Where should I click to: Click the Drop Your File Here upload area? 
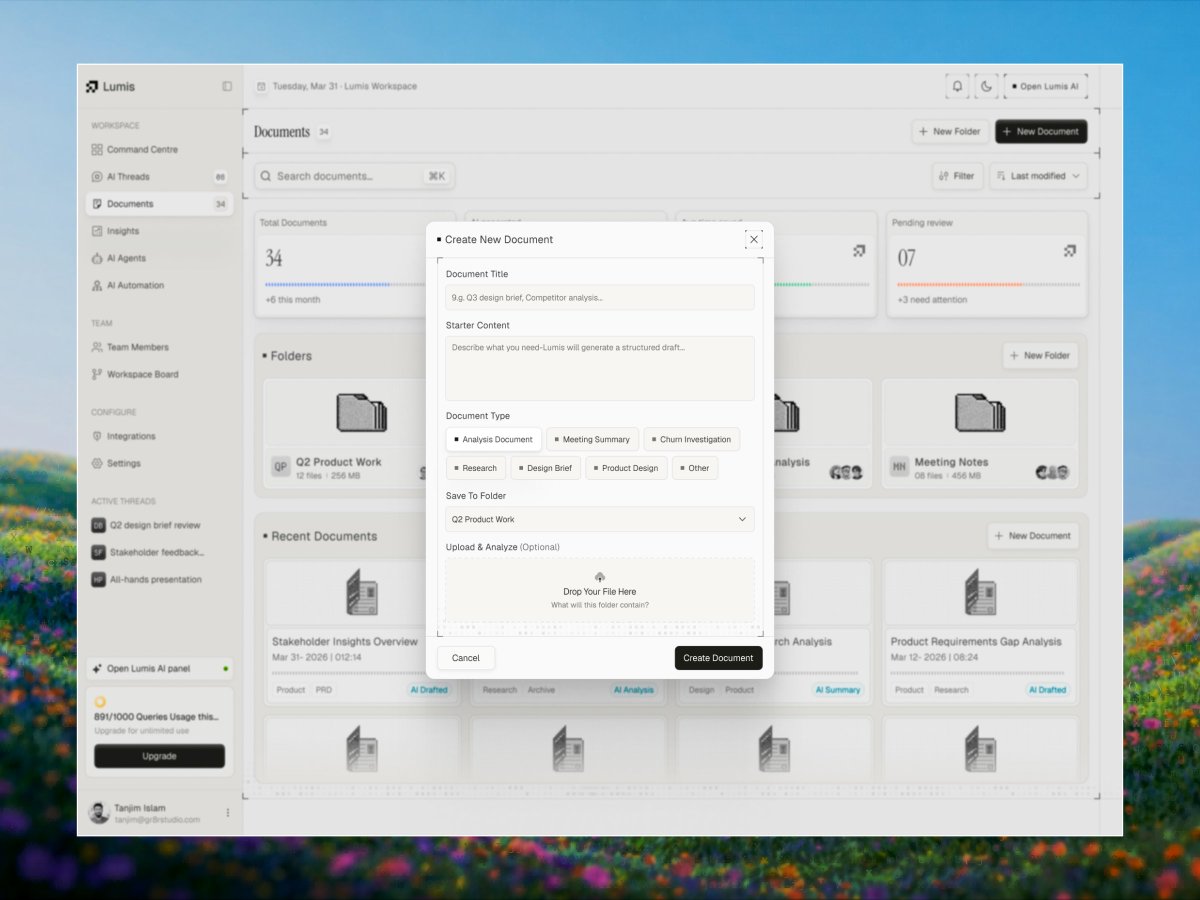[x=600, y=590]
